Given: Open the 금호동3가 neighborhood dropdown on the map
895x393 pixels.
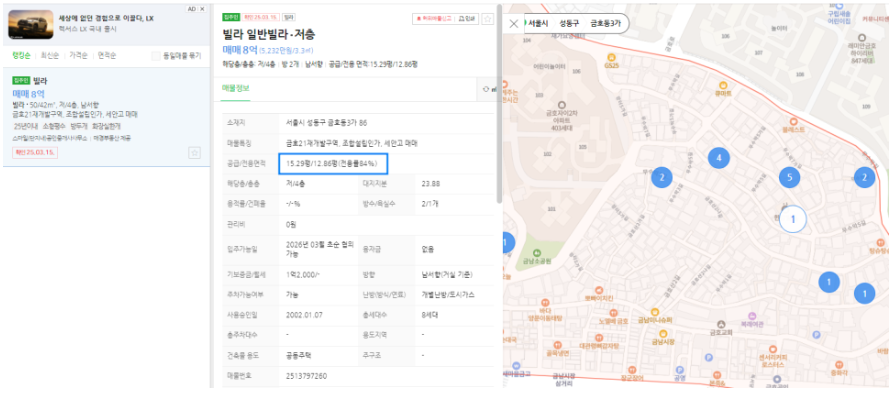Looking at the screenshot, I should [606, 24].
